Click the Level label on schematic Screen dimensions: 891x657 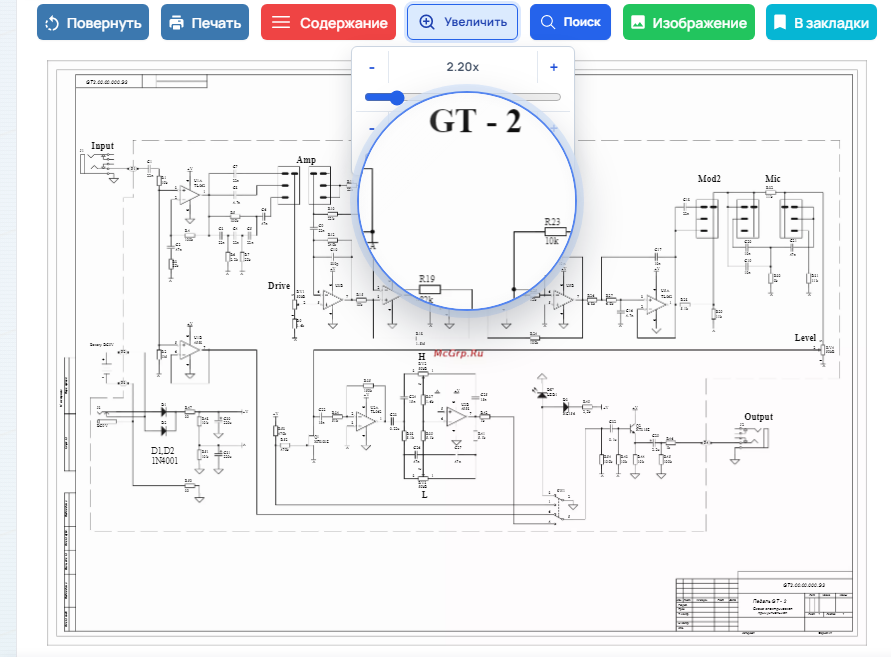pos(805,338)
